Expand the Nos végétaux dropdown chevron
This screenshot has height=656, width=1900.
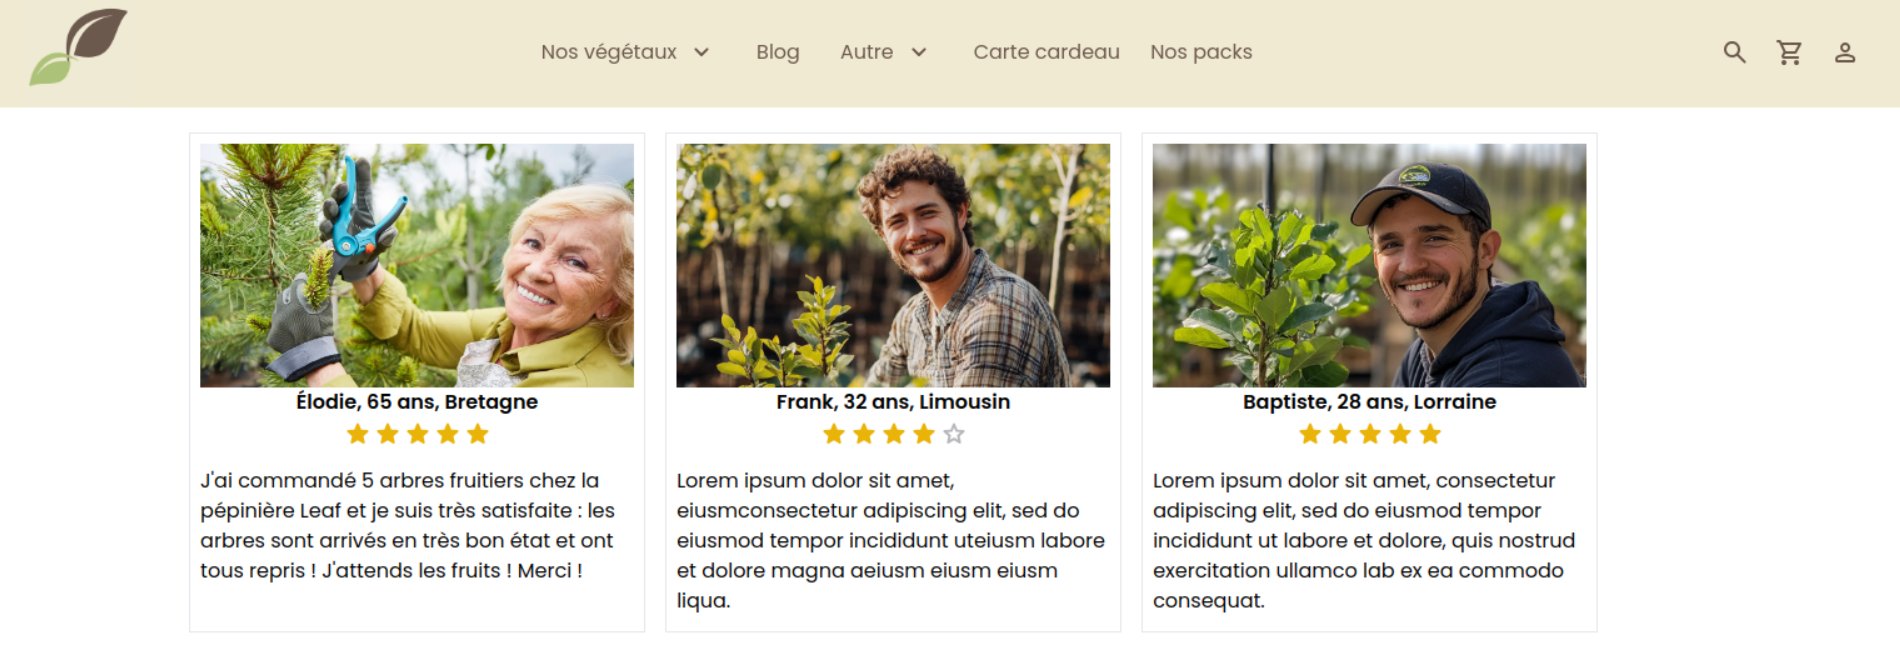[x=702, y=52]
